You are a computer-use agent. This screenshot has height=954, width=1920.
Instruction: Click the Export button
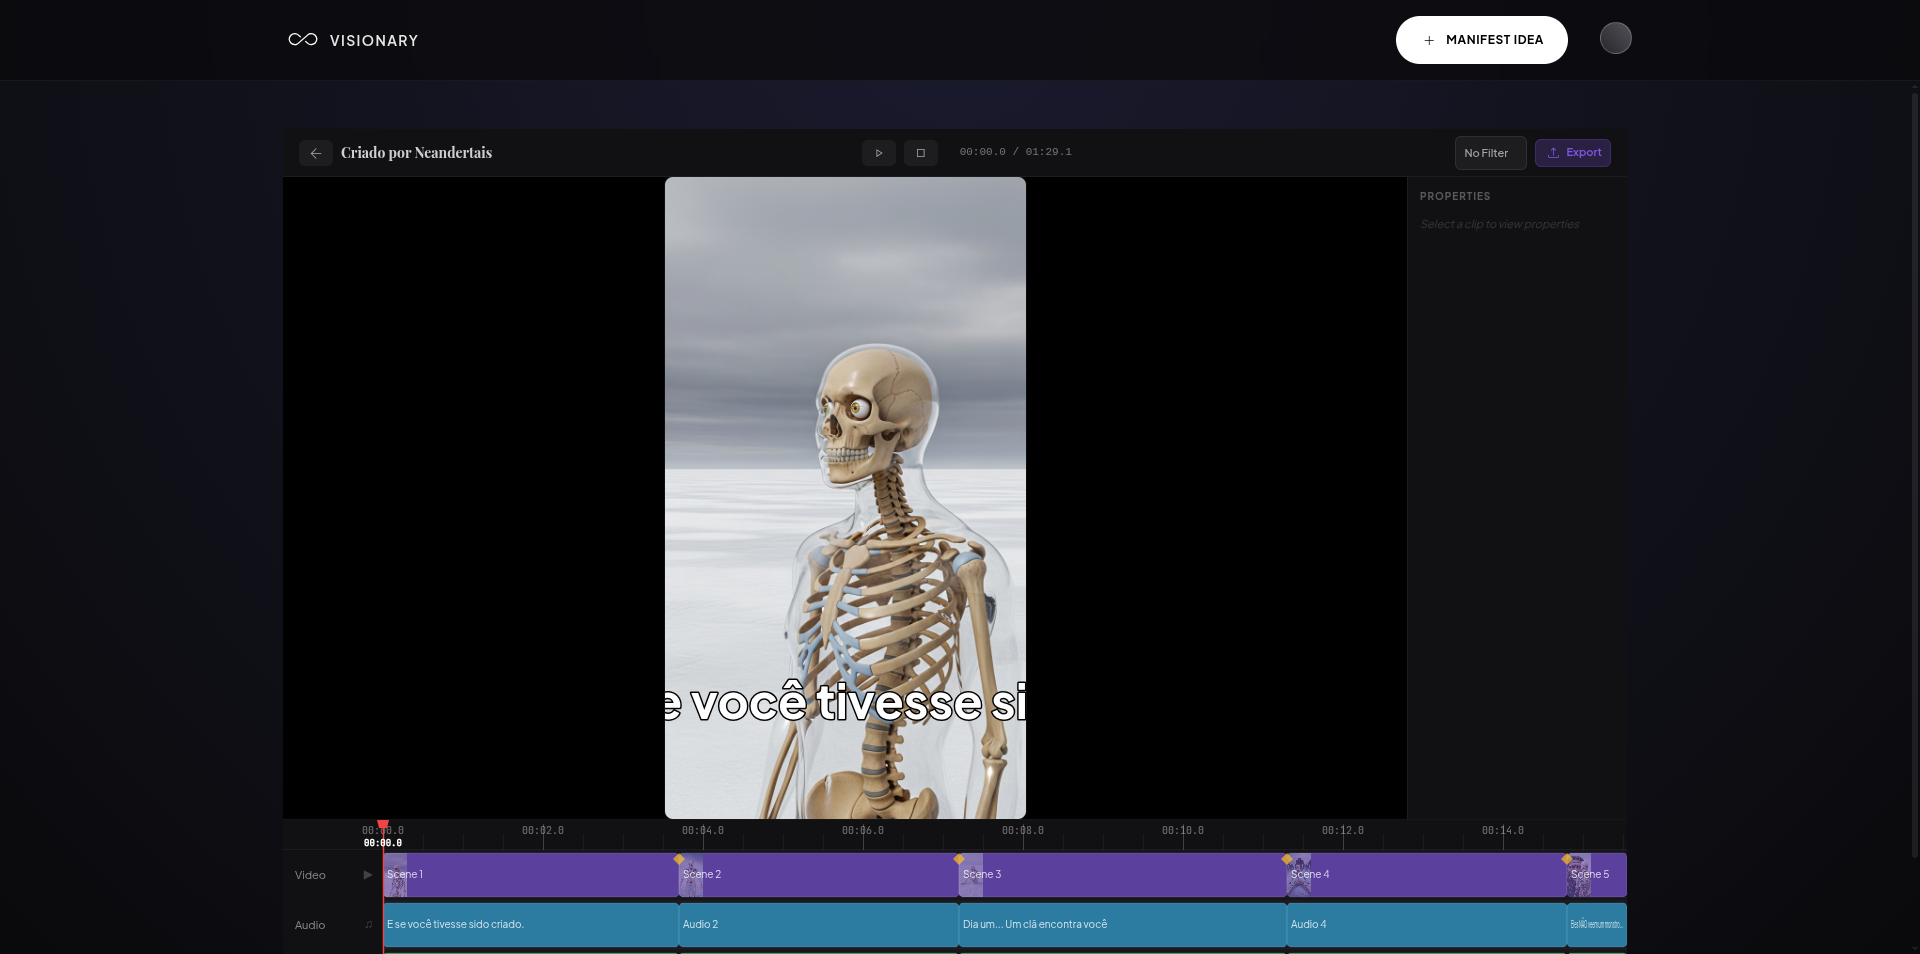(x=1572, y=153)
